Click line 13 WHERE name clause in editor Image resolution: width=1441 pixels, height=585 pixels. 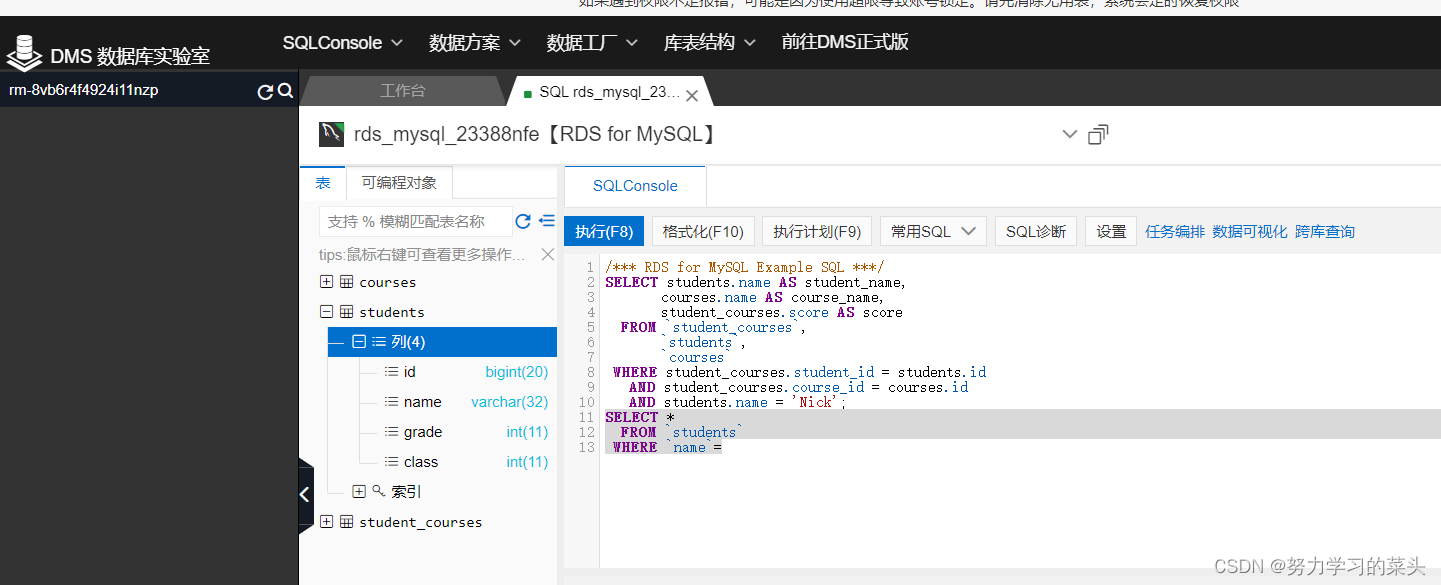click(x=667, y=447)
